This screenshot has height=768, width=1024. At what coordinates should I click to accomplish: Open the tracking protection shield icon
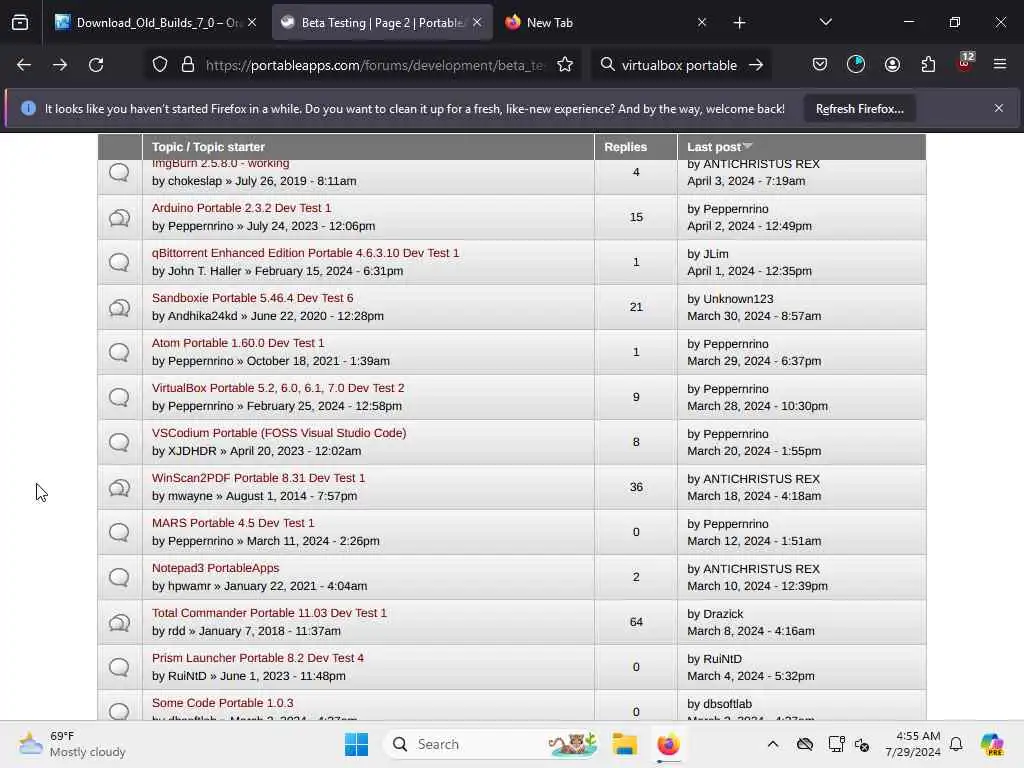tap(160, 65)
